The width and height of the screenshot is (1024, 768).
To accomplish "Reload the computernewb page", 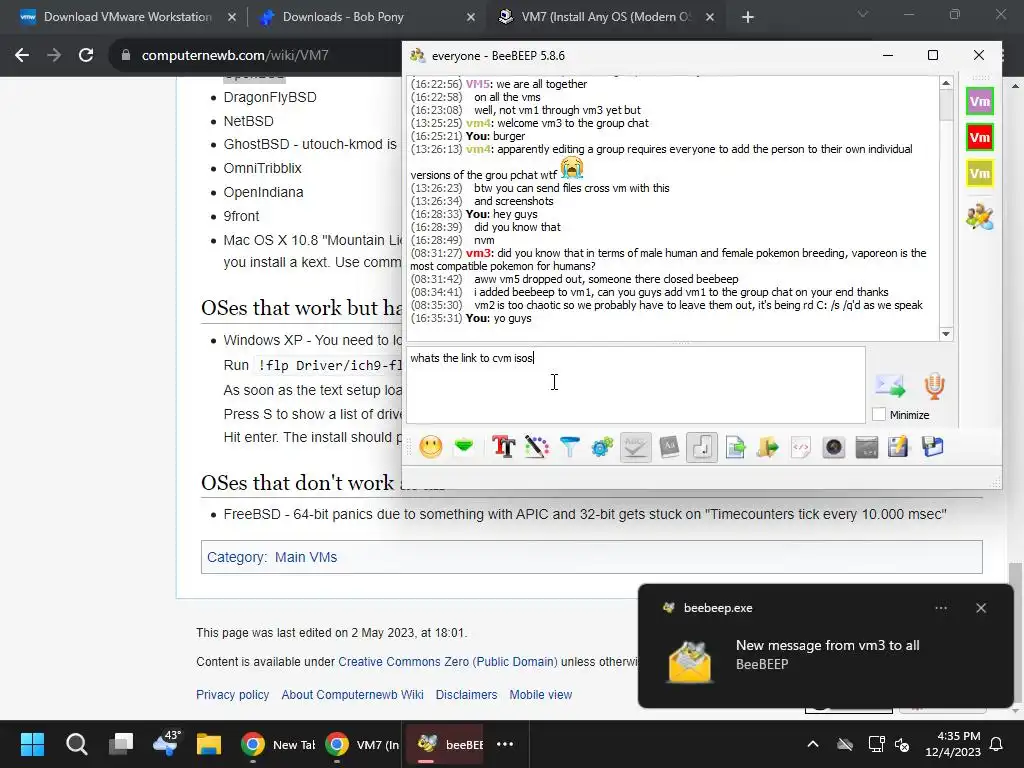I will pyautogui.click(x=86, y=55).
